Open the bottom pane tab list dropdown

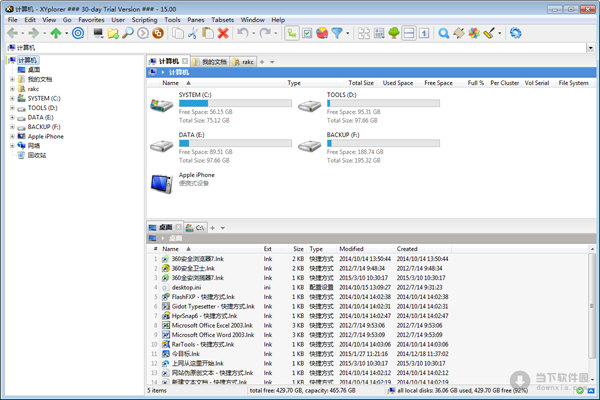click(223, 228)
